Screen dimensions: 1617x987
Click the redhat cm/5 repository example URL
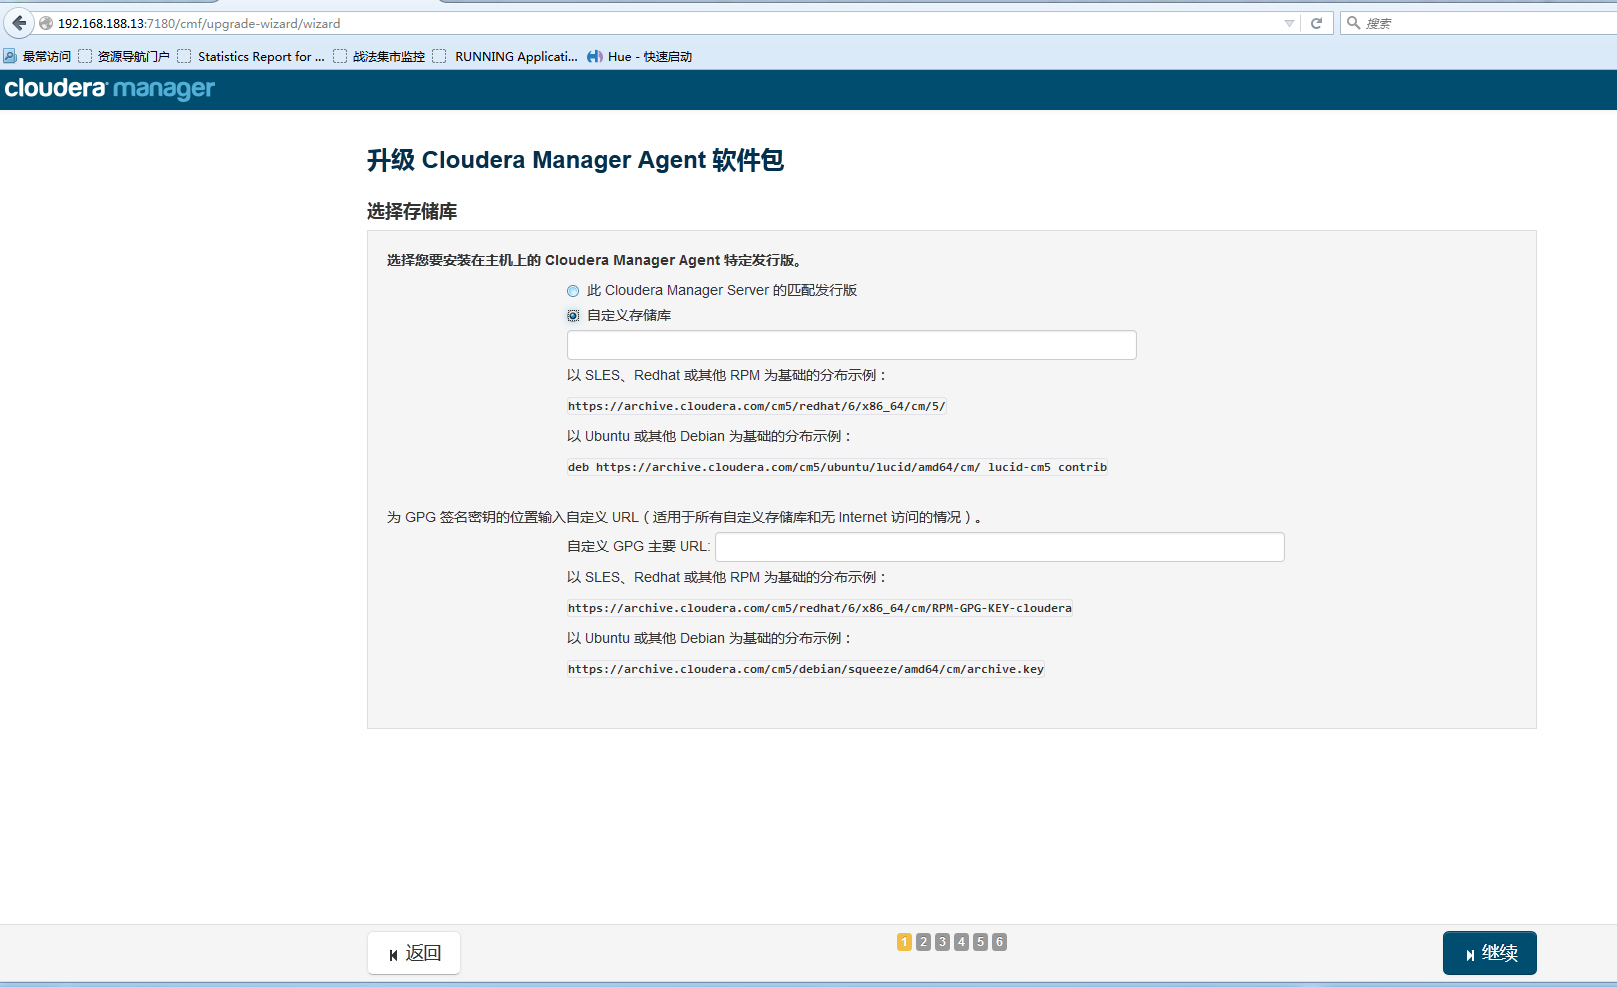point(757,406)
